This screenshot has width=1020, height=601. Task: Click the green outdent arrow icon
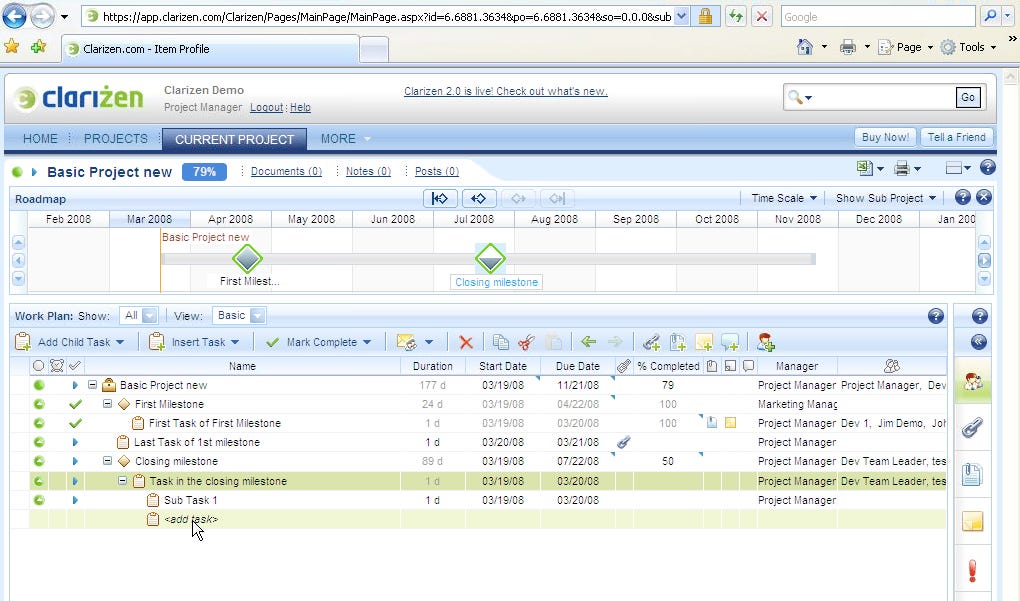pos(589,342)
